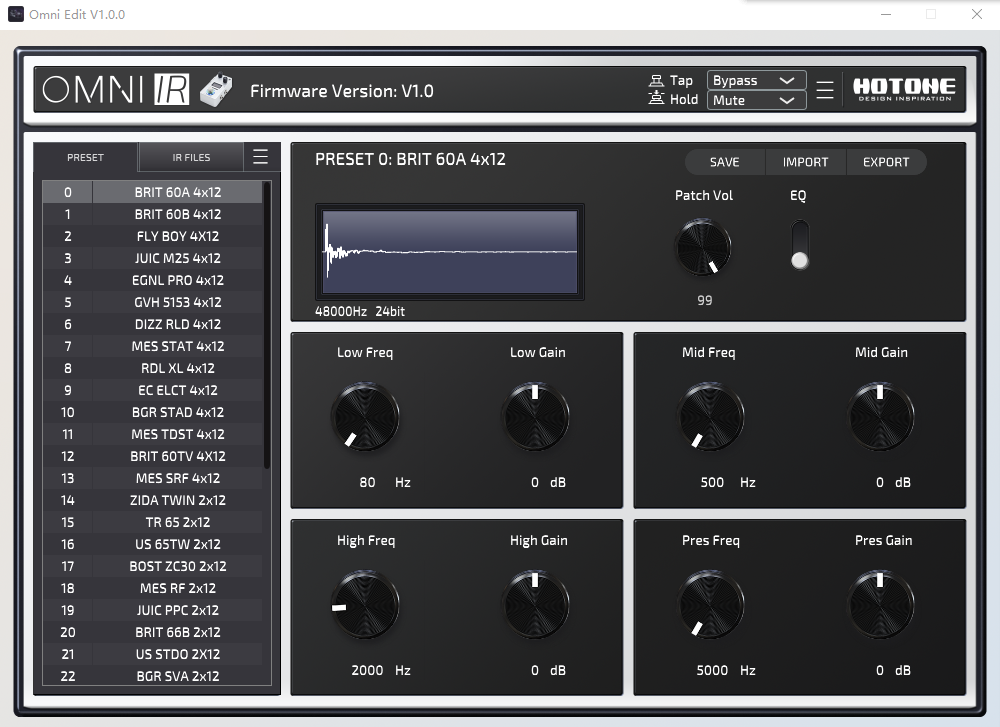The height and width of the screenshot is (727, 1000).
Task: Click the SAVE button
Action: 724,162
